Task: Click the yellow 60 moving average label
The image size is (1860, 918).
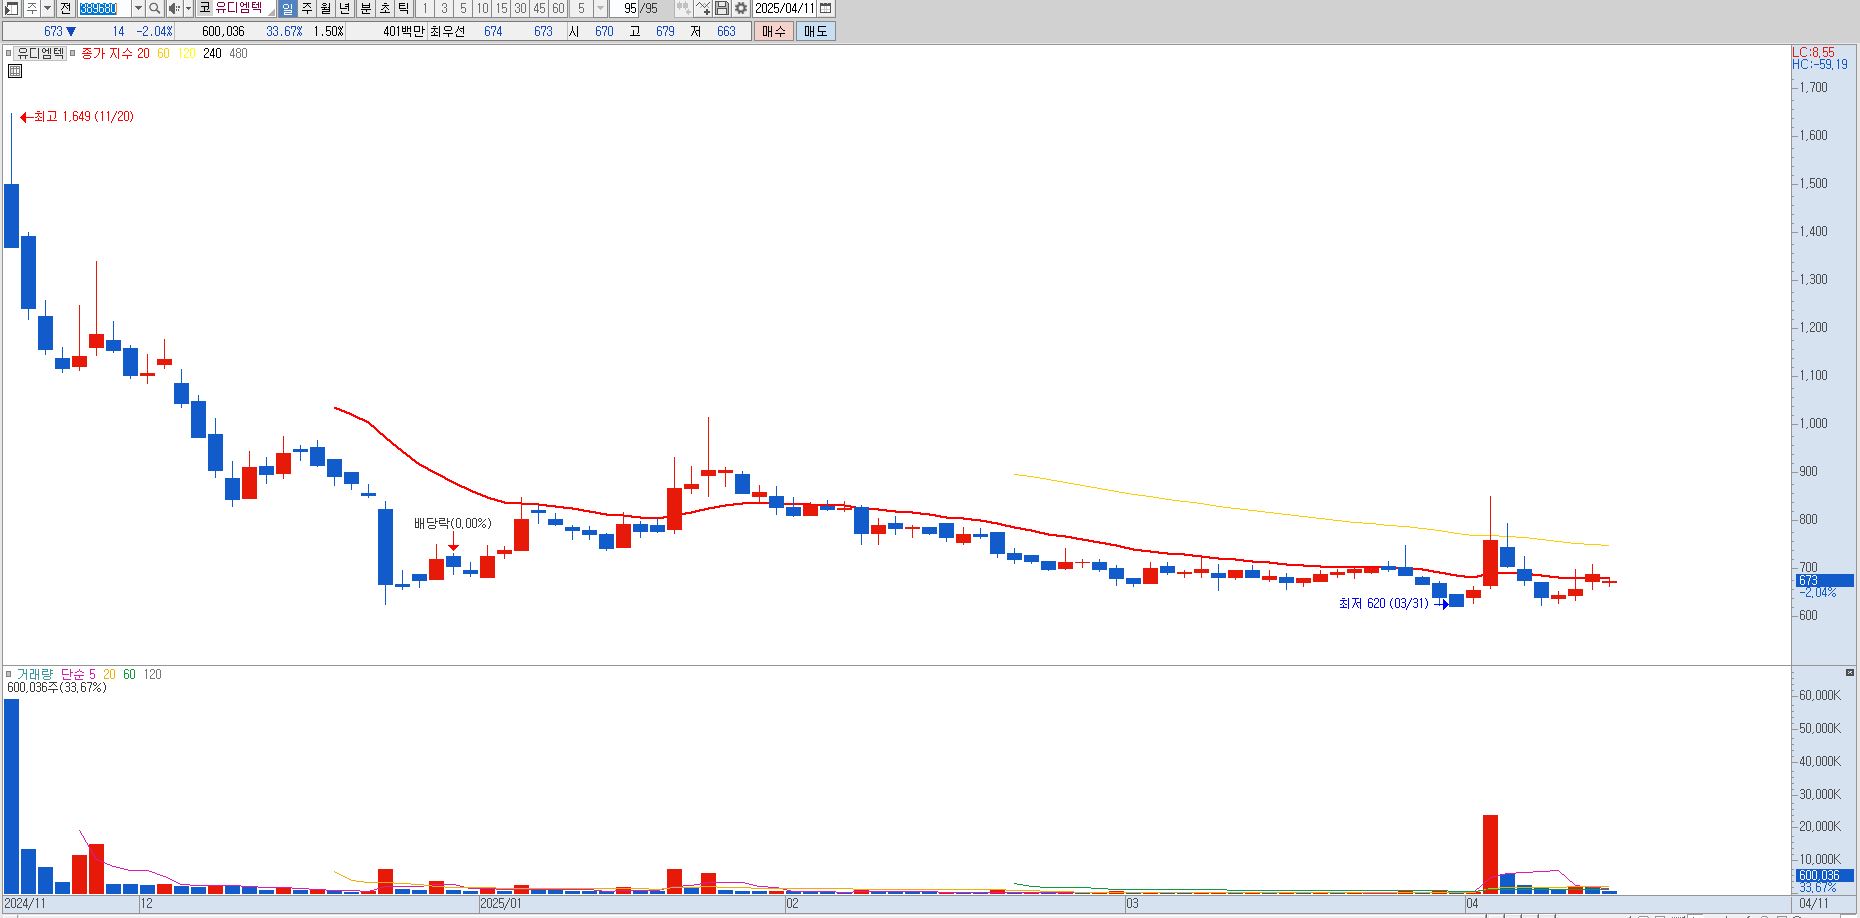Action: 163,54
